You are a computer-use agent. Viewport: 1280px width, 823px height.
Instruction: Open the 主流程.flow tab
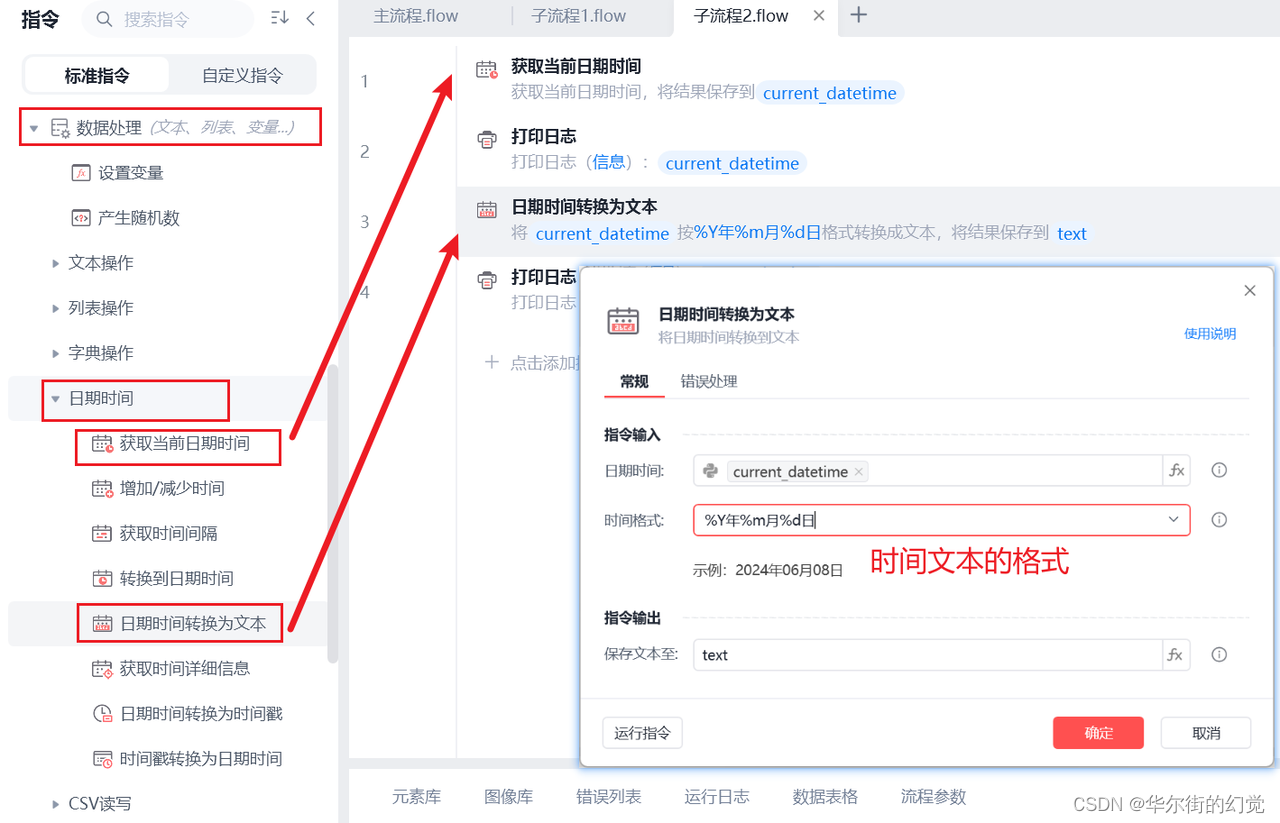pos(416,16)
